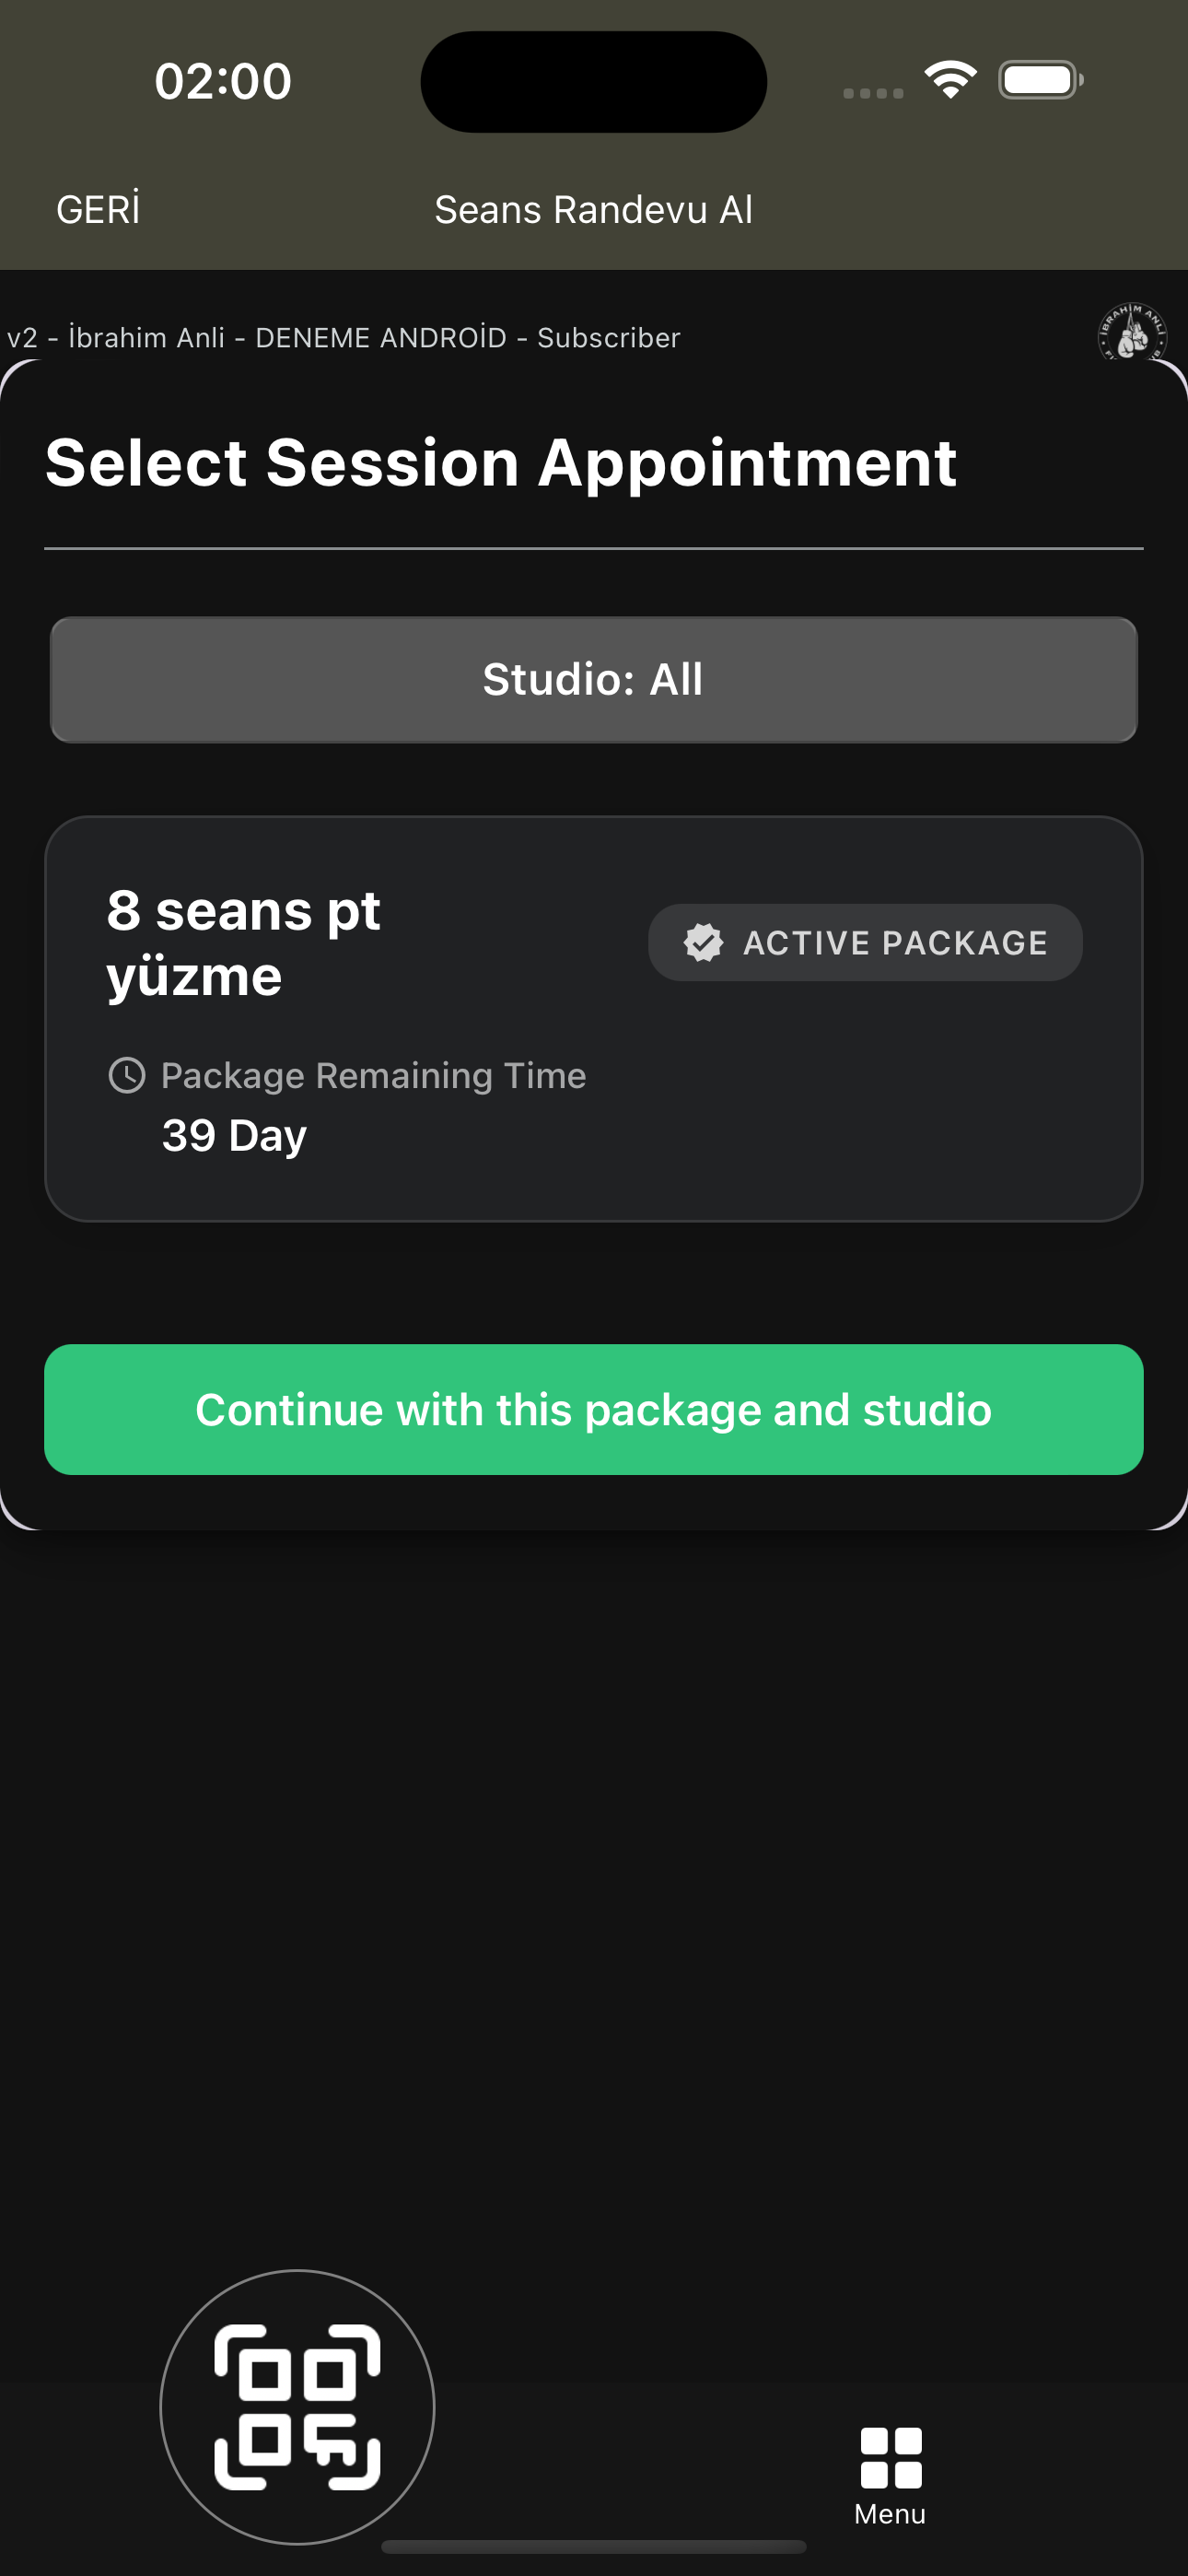Viewport: 1188px width, 2576px height.
Task: Open the Menu grid icon
Action: (x=890, y=2457)
